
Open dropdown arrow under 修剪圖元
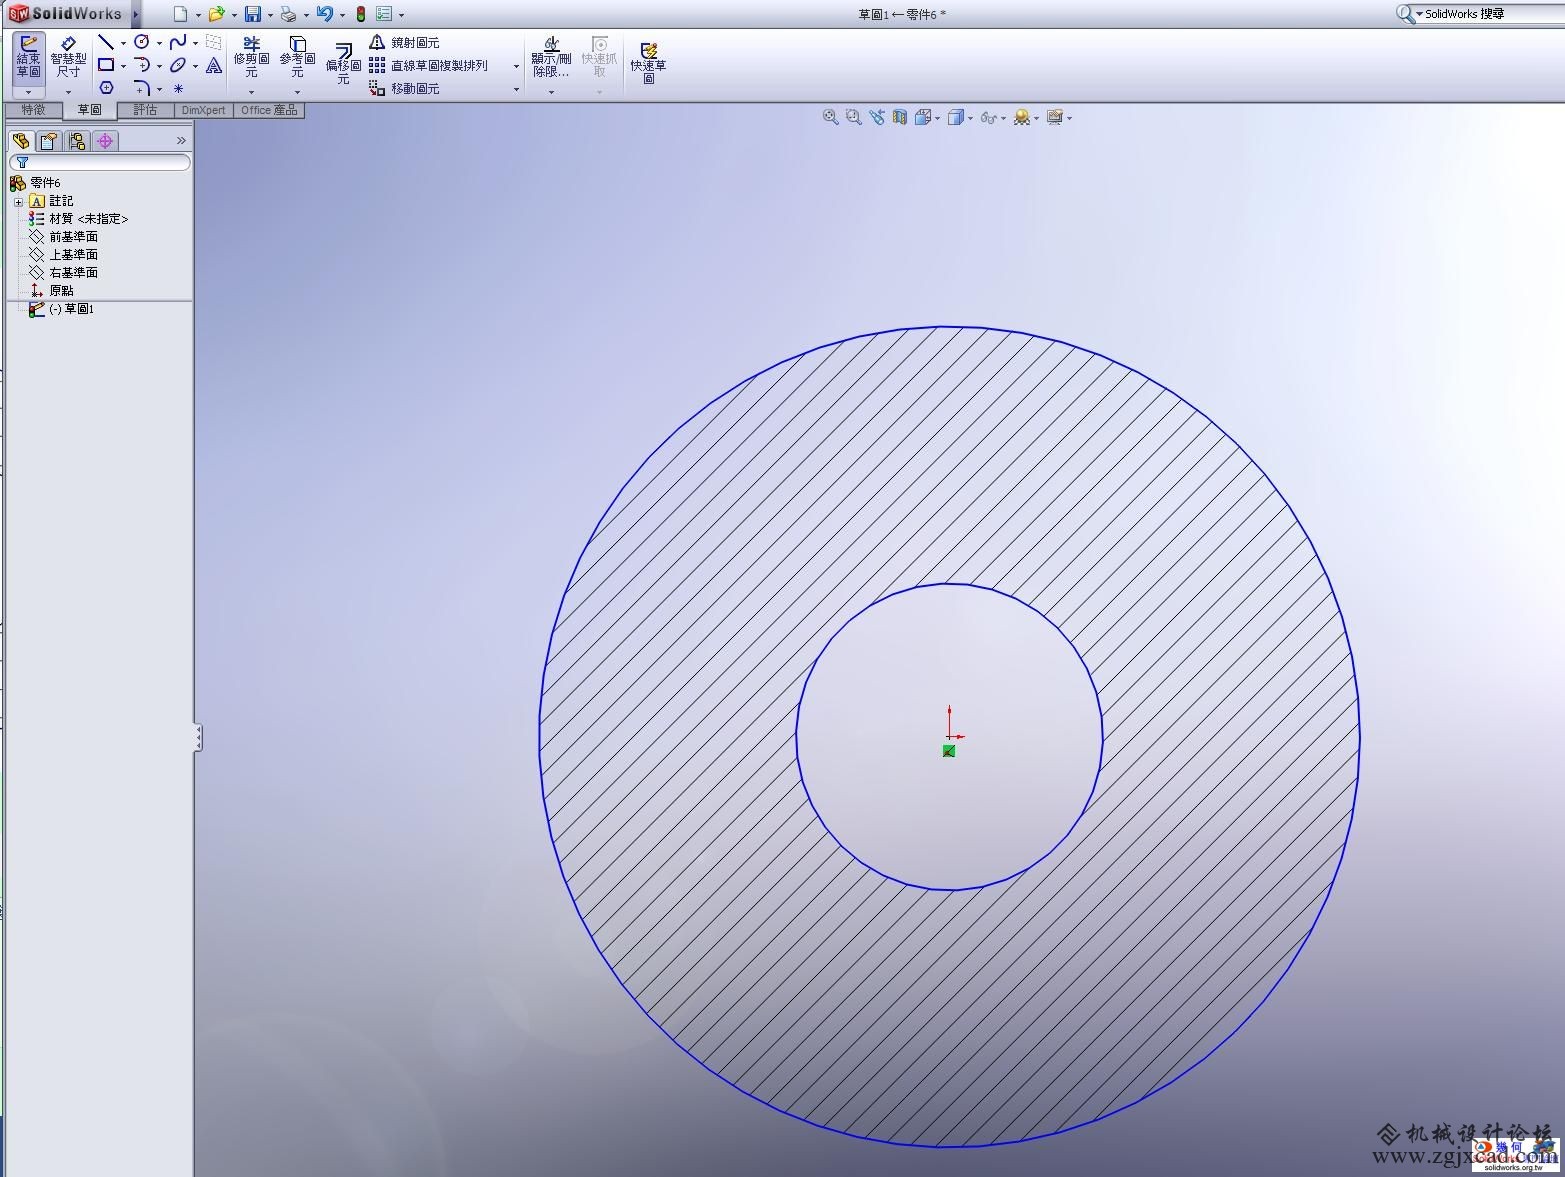coord(251,92)
